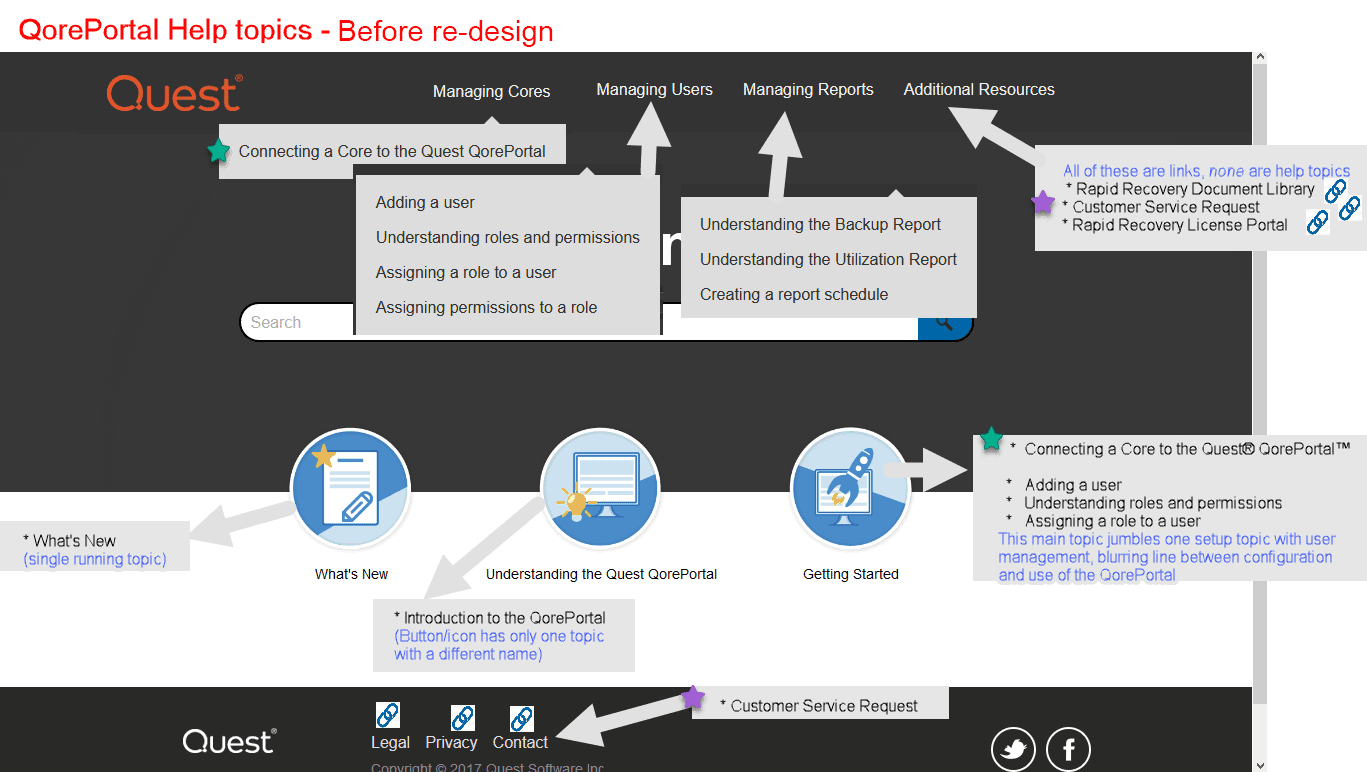Open the Managing Cores menu
This screenshot has width=1367, height=772.
pyautogui.click(x=491, y=91)
